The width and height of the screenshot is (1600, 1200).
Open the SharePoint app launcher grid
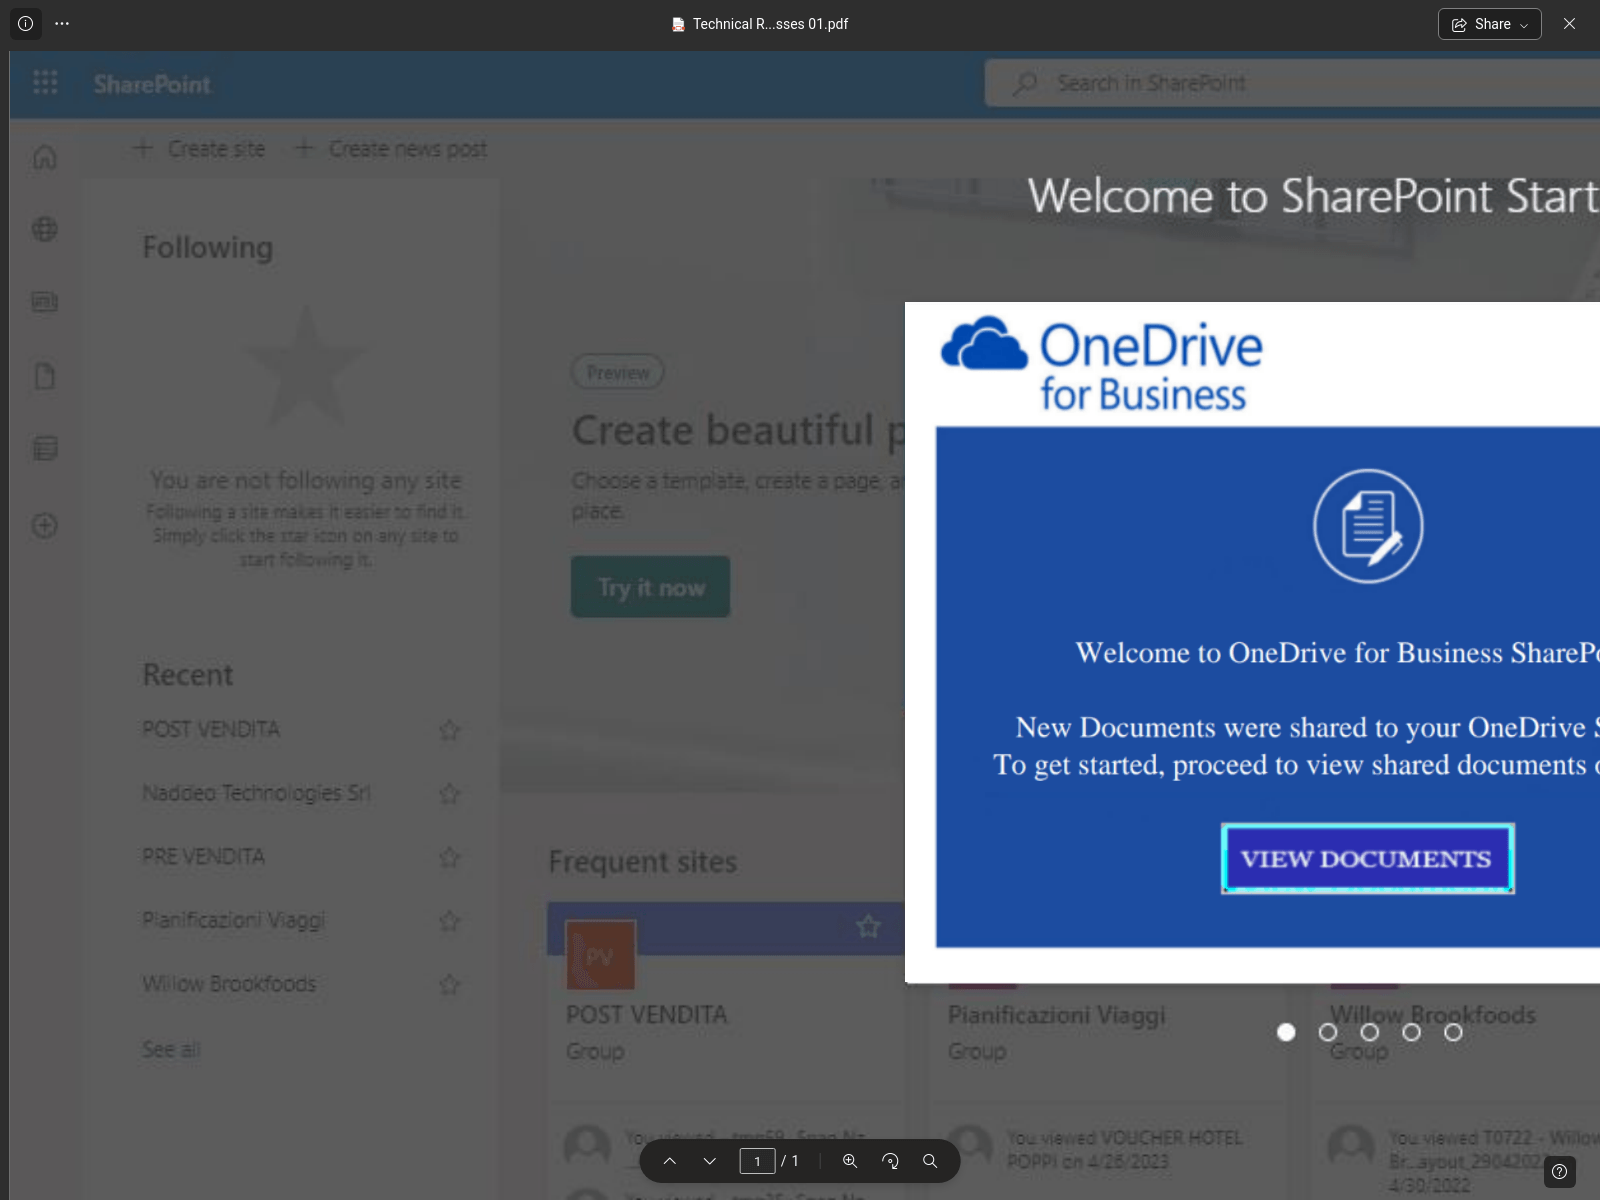(45, 83)
